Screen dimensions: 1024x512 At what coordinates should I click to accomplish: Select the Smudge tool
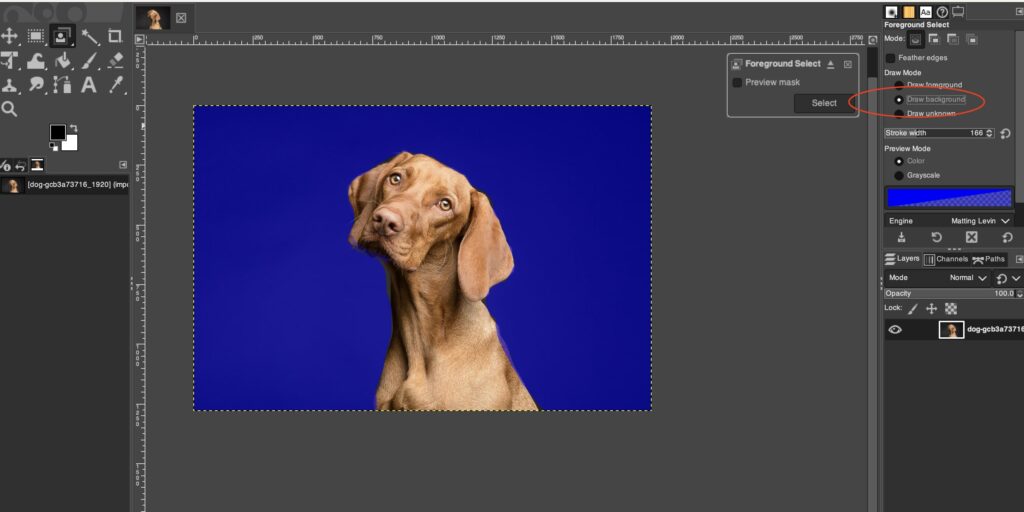tap(36, 85)
